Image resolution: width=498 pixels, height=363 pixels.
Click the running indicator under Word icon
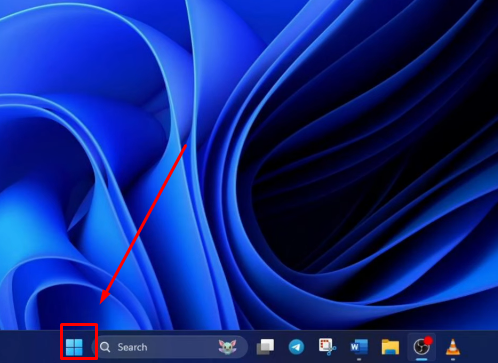[359, 359]
